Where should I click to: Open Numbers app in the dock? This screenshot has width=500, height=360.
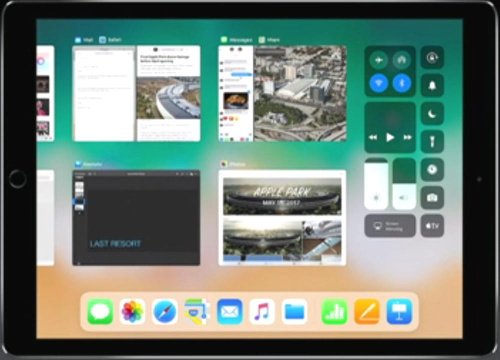334,312
